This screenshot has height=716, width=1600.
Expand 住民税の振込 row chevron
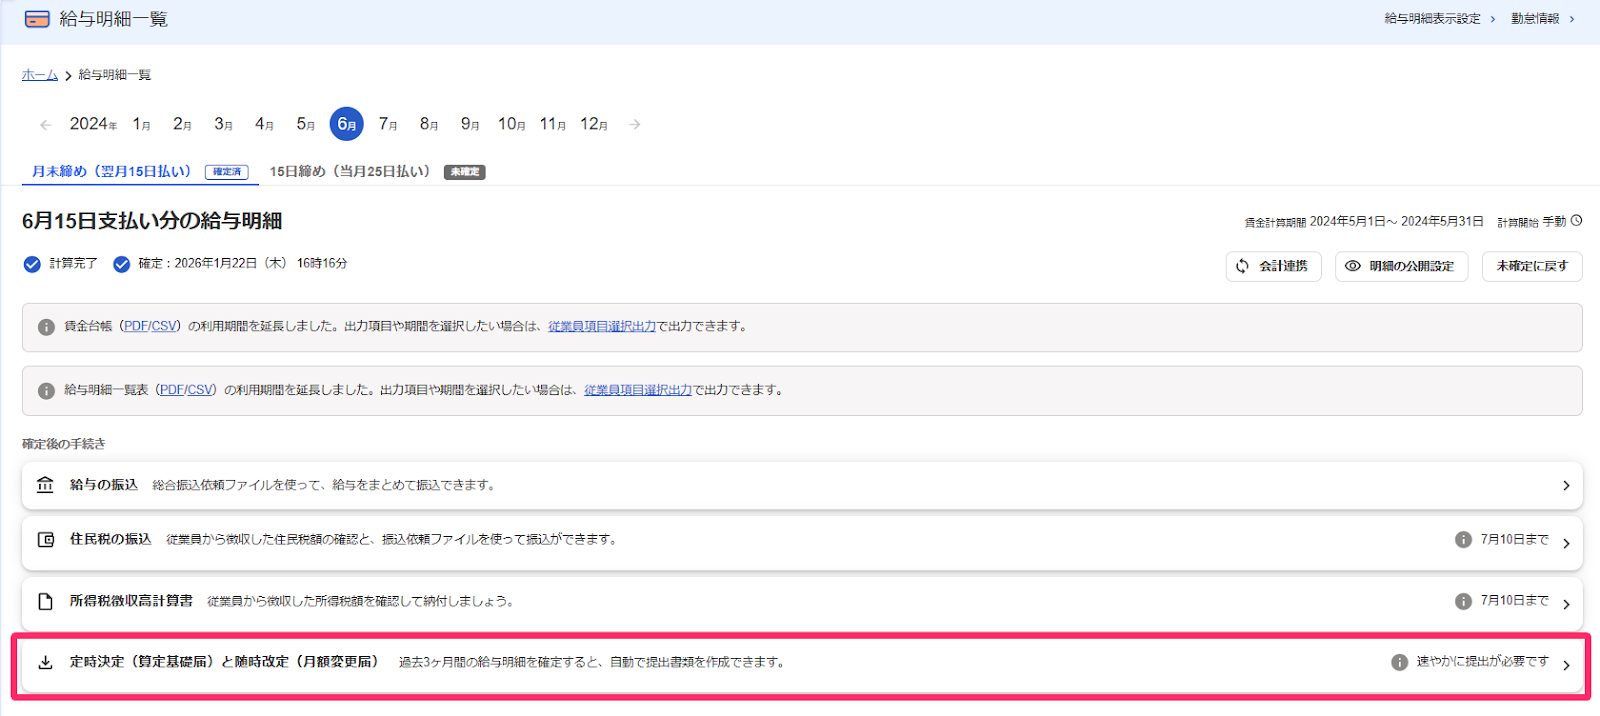tap(1566, 543)
